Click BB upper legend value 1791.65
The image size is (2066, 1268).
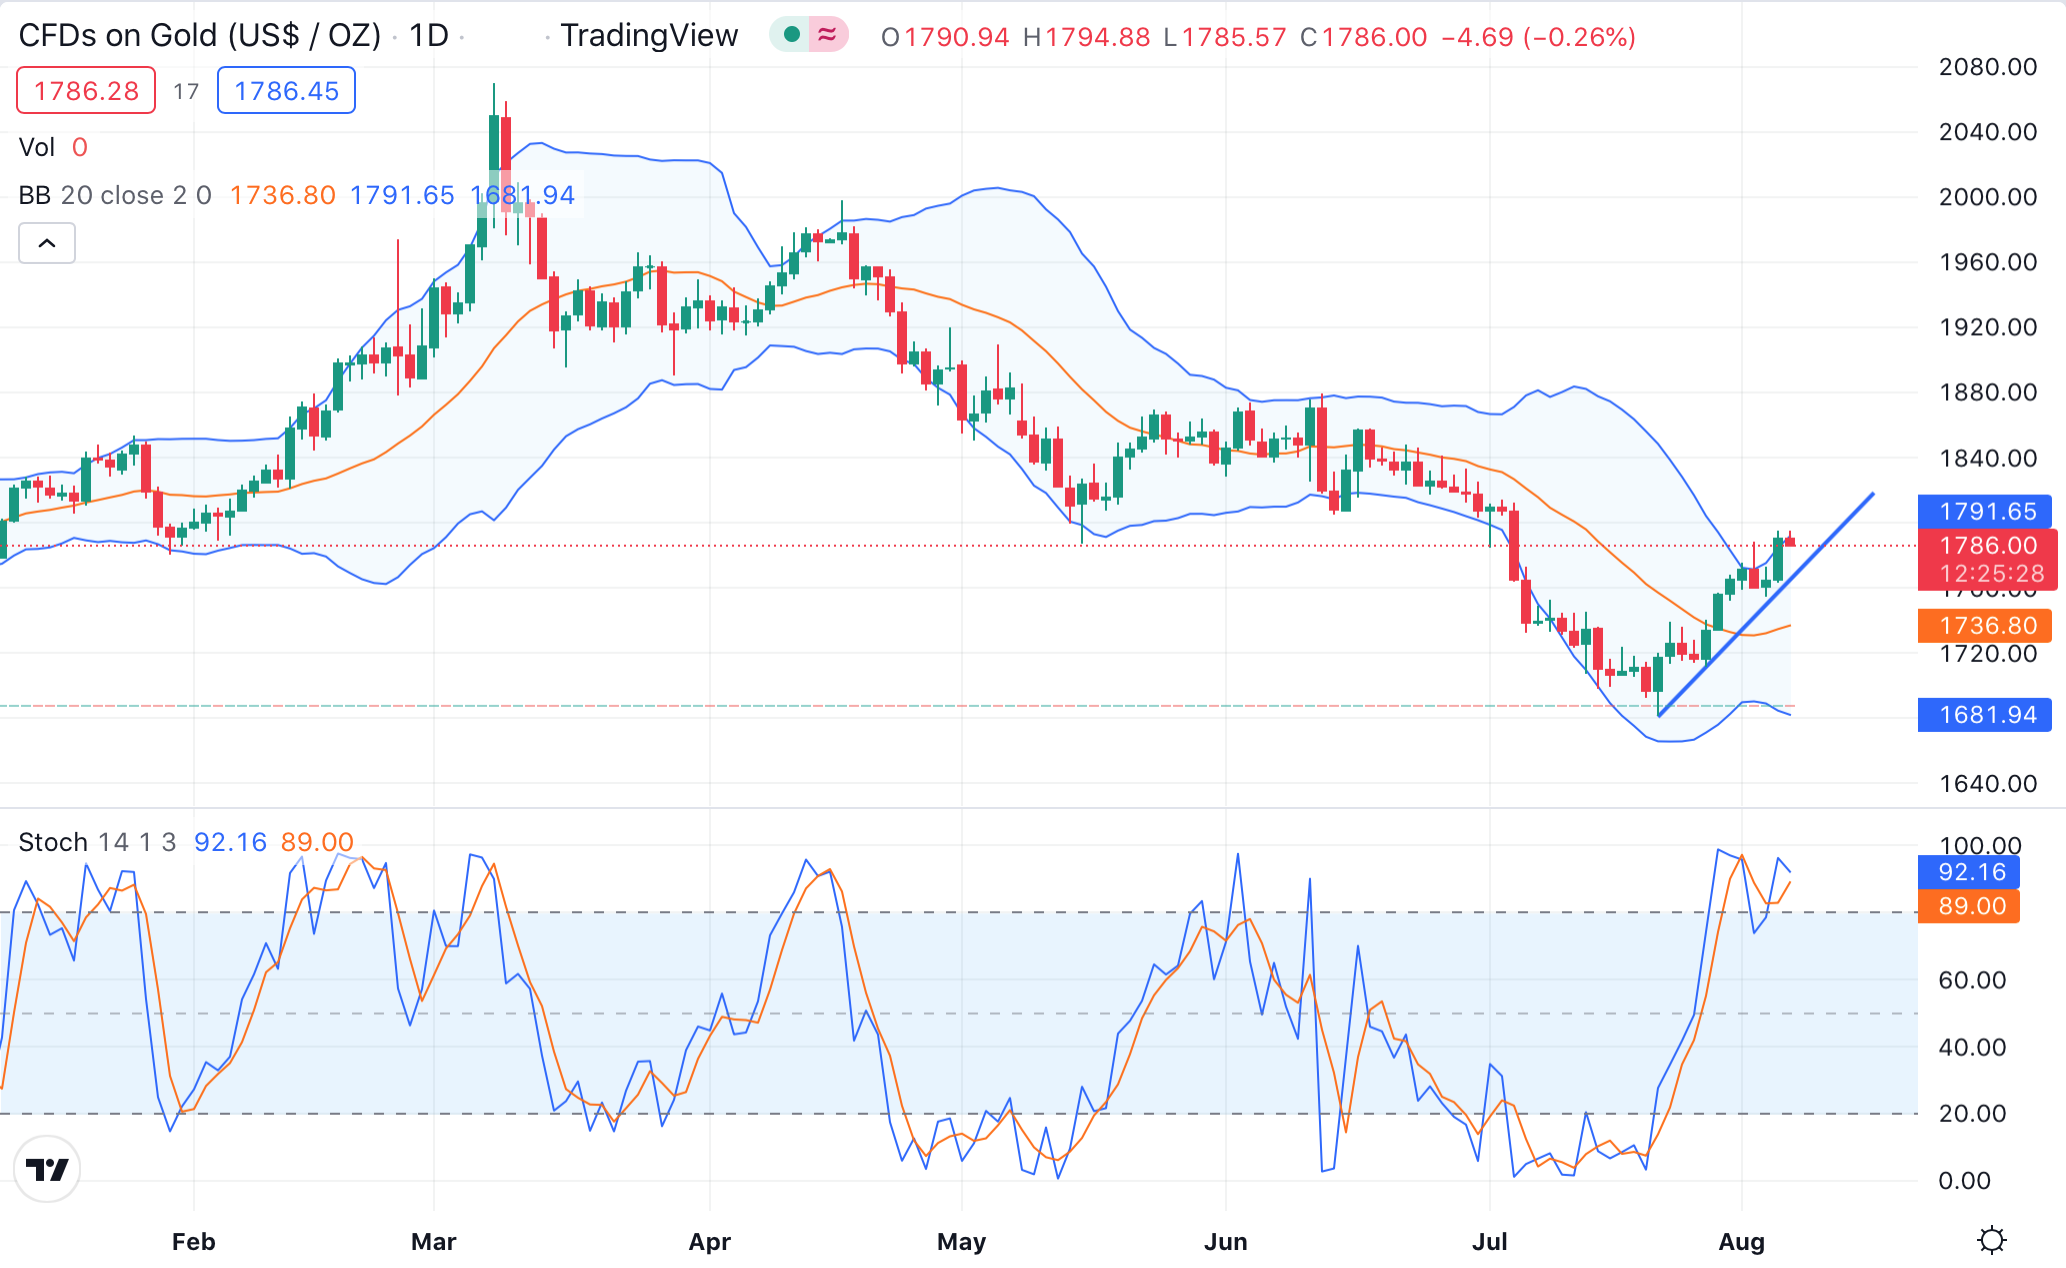pyautogui.click(x=402, y=195)
